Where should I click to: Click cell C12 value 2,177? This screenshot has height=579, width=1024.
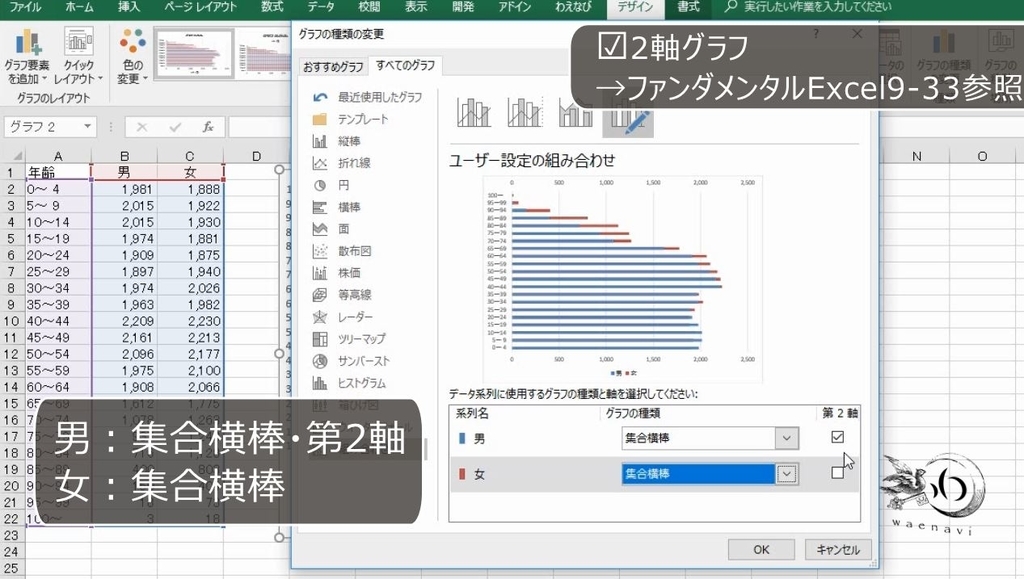coord(190,354)
